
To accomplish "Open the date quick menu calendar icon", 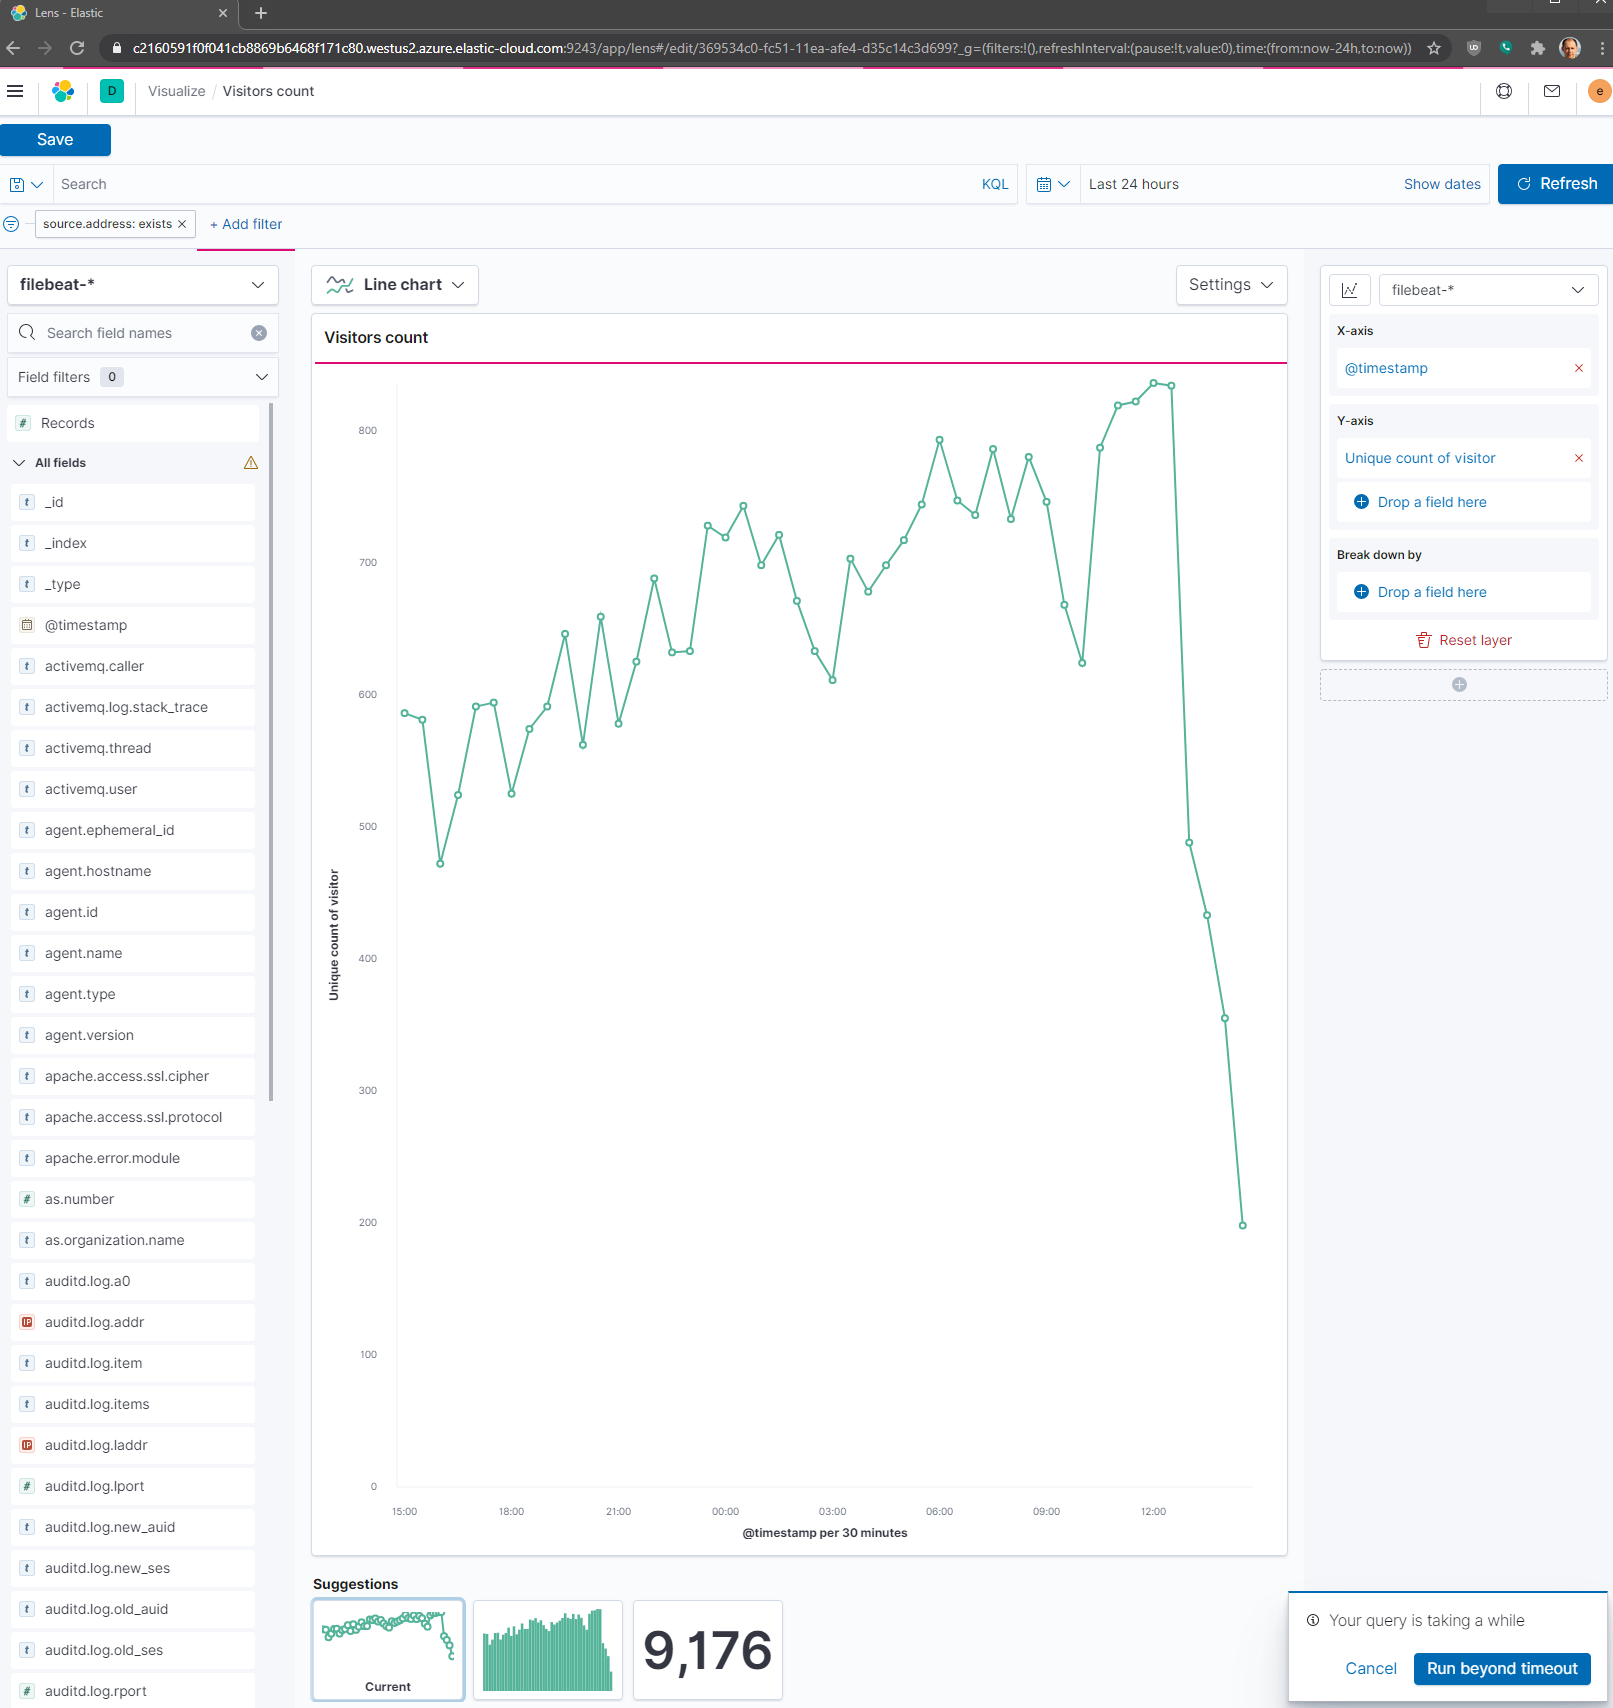I will (x=1053, y=184).
